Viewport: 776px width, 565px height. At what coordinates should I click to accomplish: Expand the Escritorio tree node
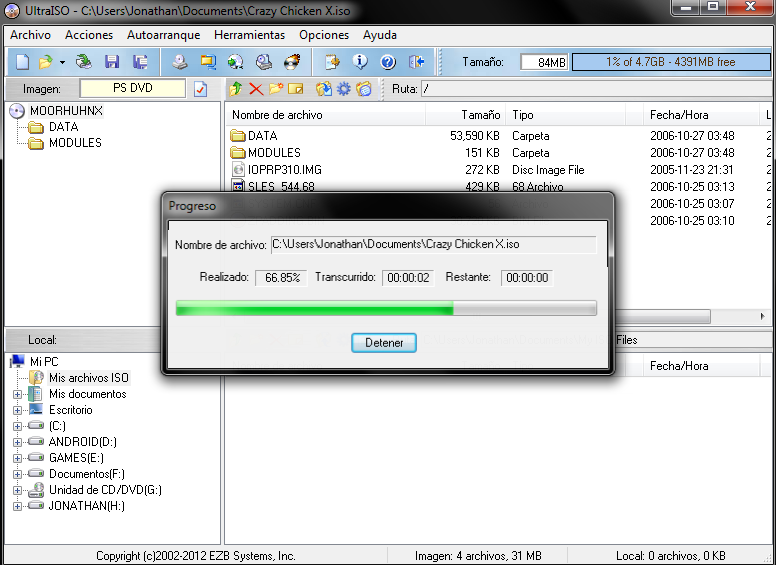coord(17,410)
